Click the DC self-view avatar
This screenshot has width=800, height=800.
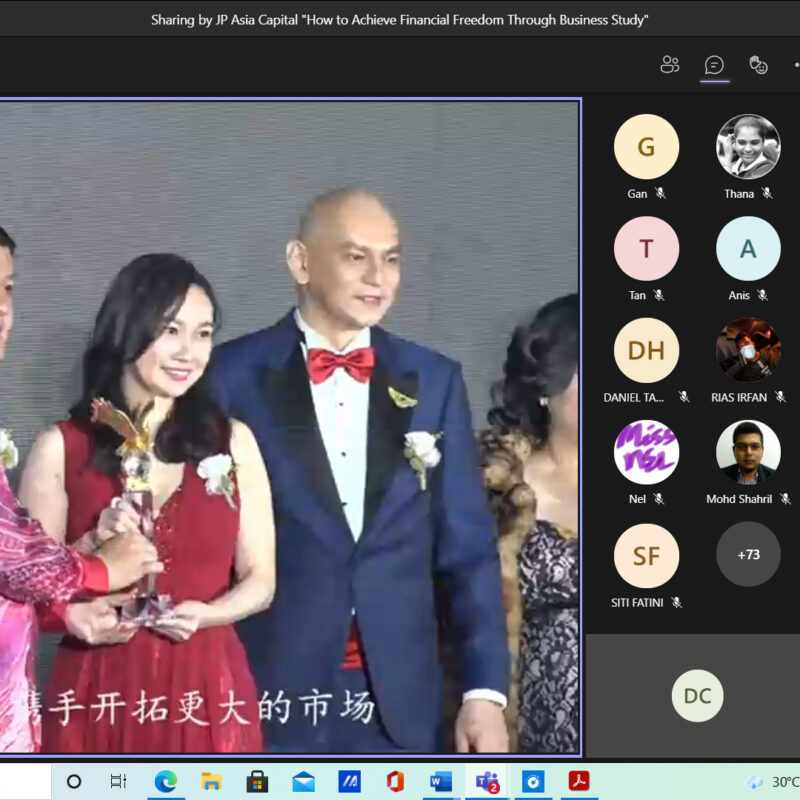point(697,696)
